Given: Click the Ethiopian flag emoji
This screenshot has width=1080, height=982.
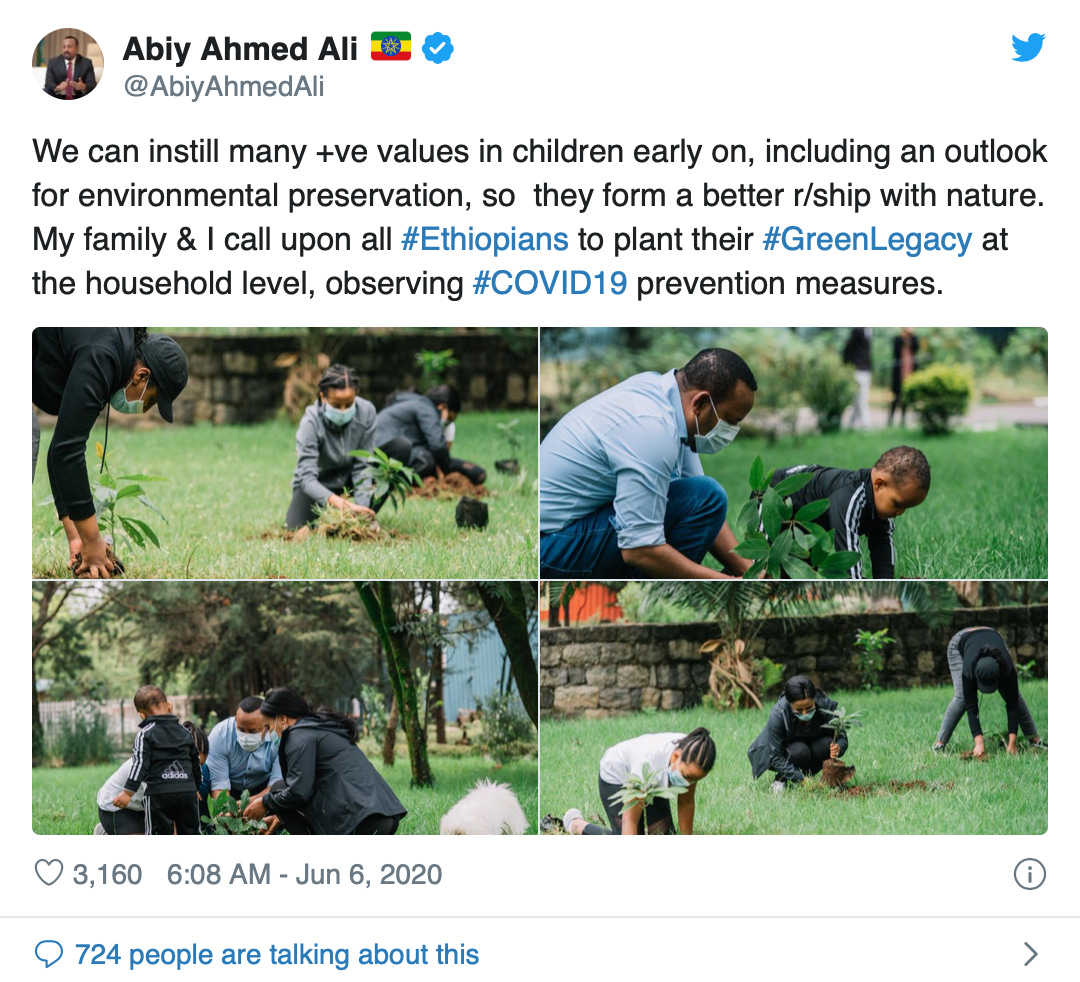Looking at the screenshot, I should 391,47.
